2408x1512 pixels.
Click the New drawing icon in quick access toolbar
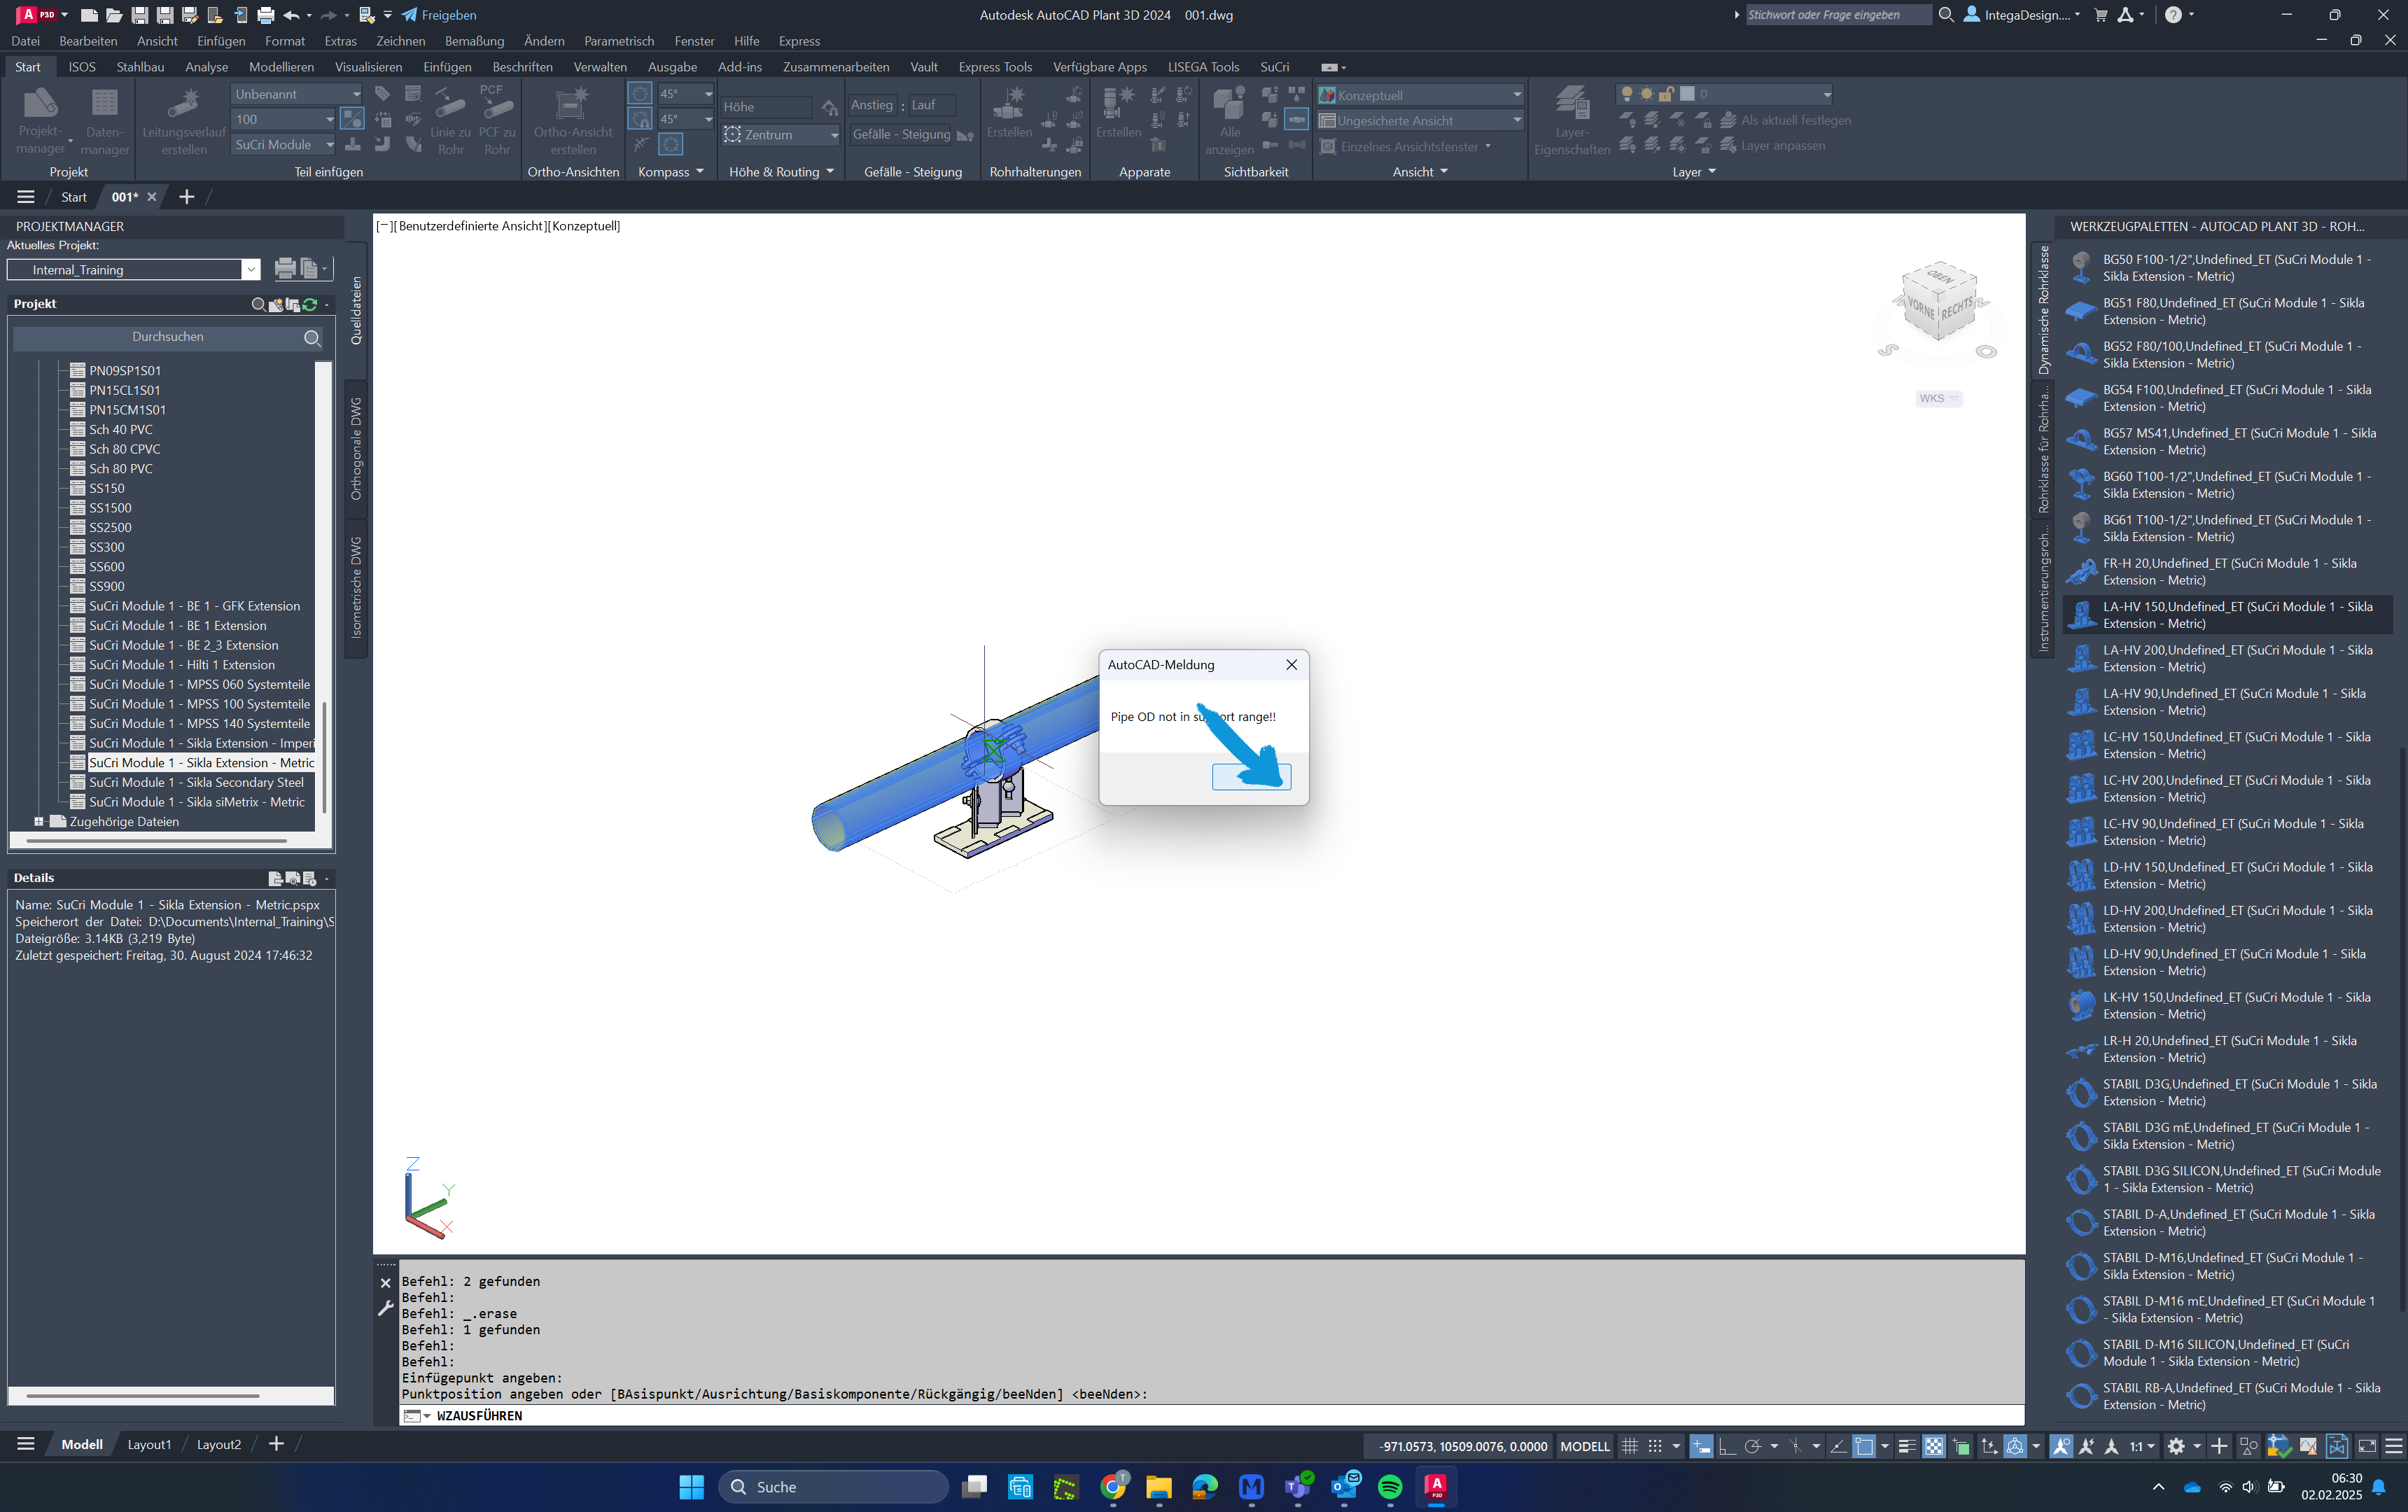click(89, 15)
